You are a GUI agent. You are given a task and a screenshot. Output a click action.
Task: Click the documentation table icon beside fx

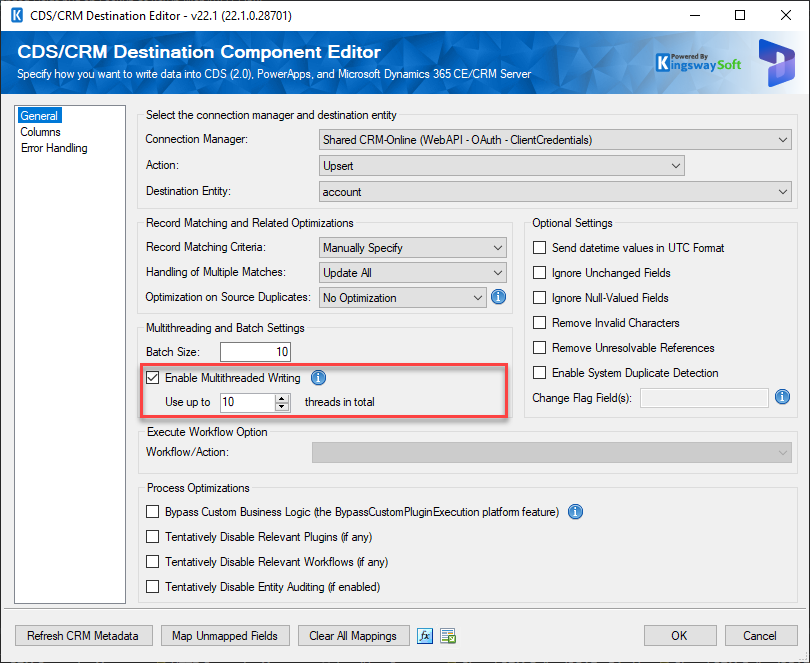[x=448, y=636]
